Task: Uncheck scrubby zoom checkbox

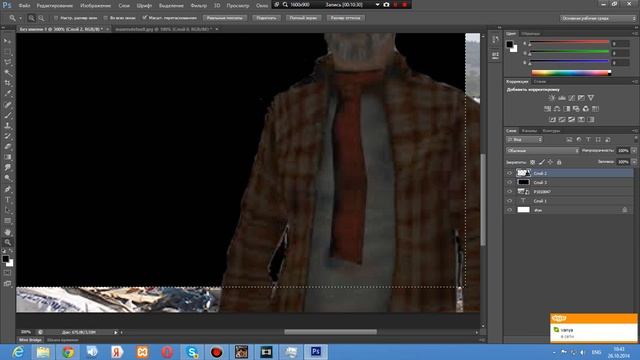Action: coord(144,18)
